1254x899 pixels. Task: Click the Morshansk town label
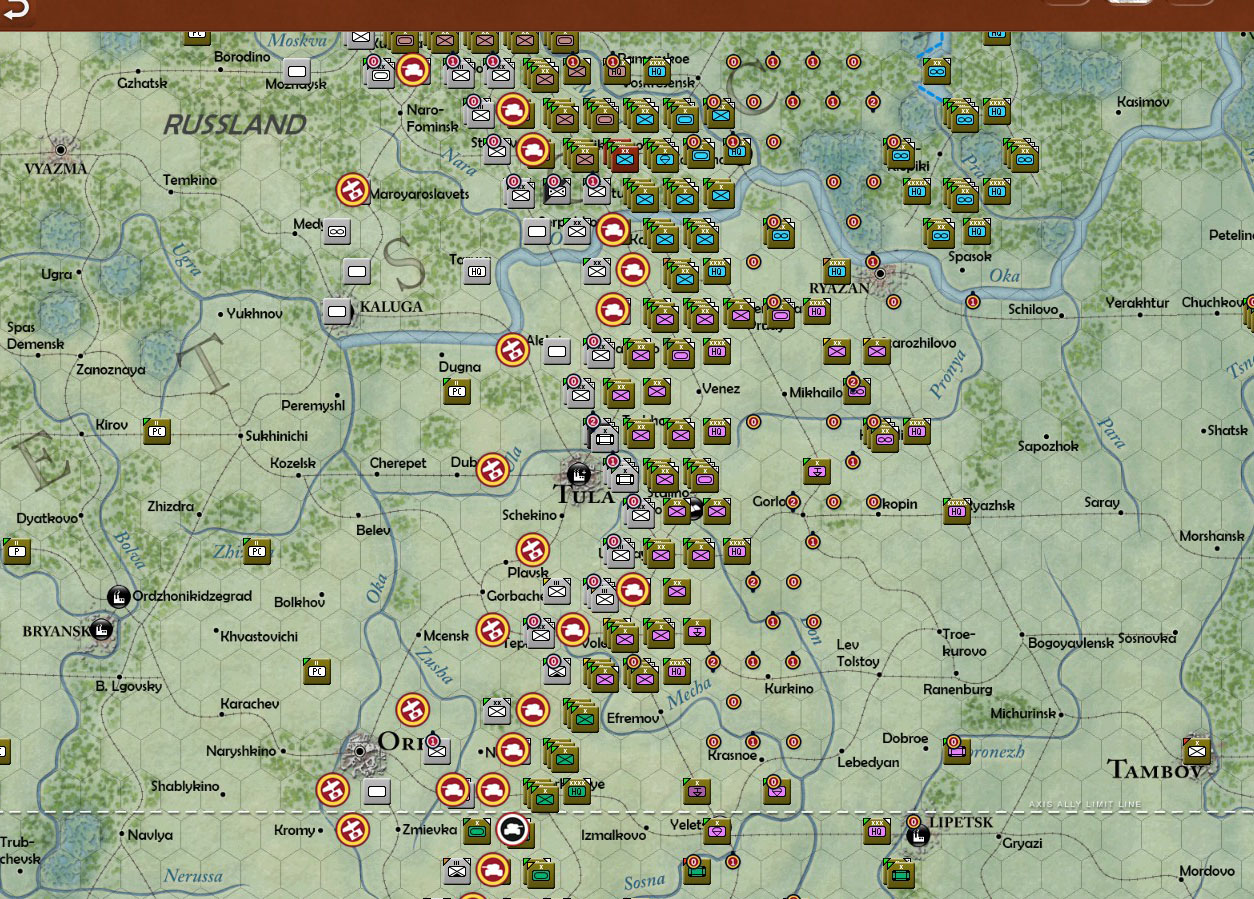point(1212,536)
